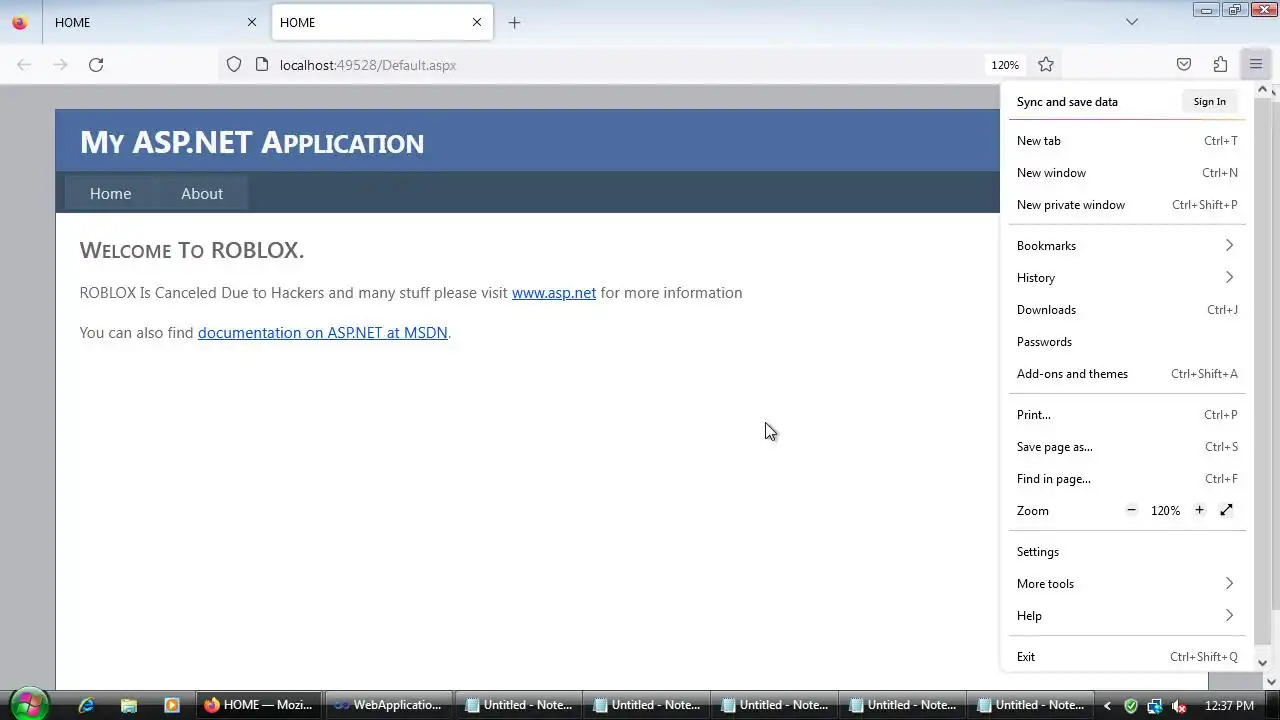Expand the More tools submenu
Screen dimensions: 1280x720
(1127, 584)
